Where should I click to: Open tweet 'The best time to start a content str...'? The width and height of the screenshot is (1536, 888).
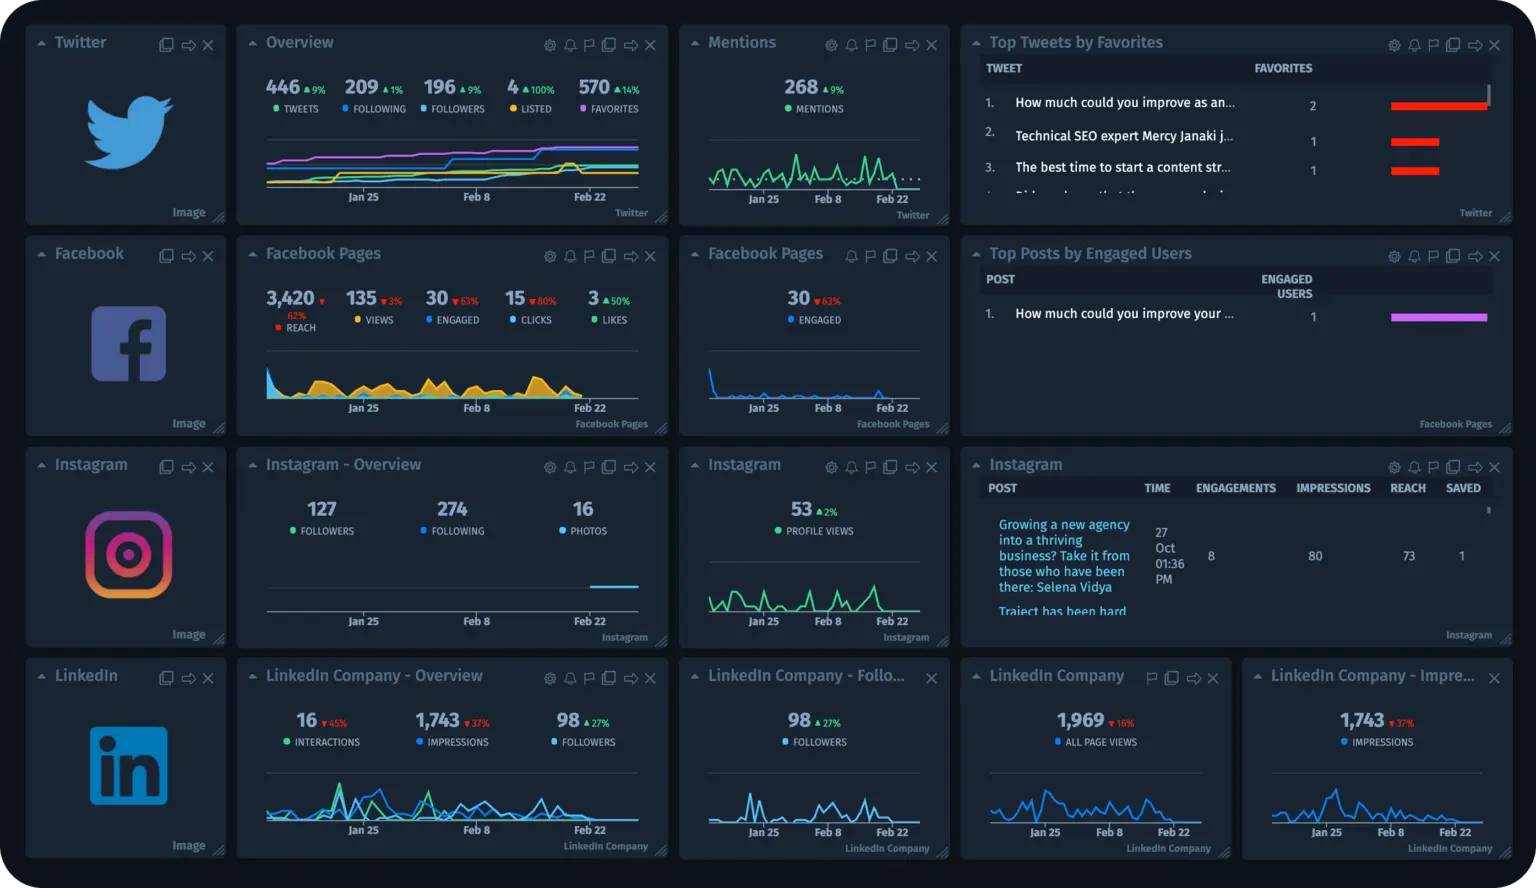pos(1123,168)
